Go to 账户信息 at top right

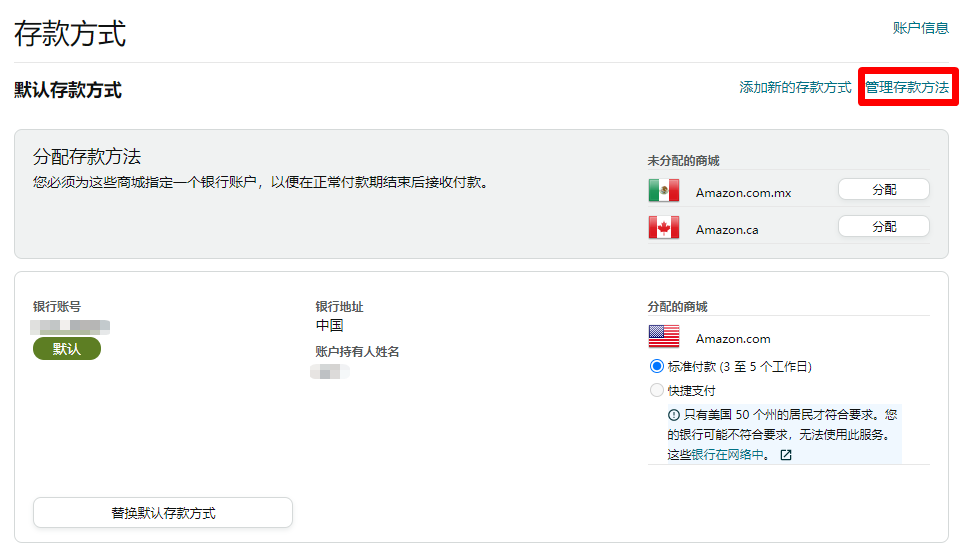tap(920, 28)
